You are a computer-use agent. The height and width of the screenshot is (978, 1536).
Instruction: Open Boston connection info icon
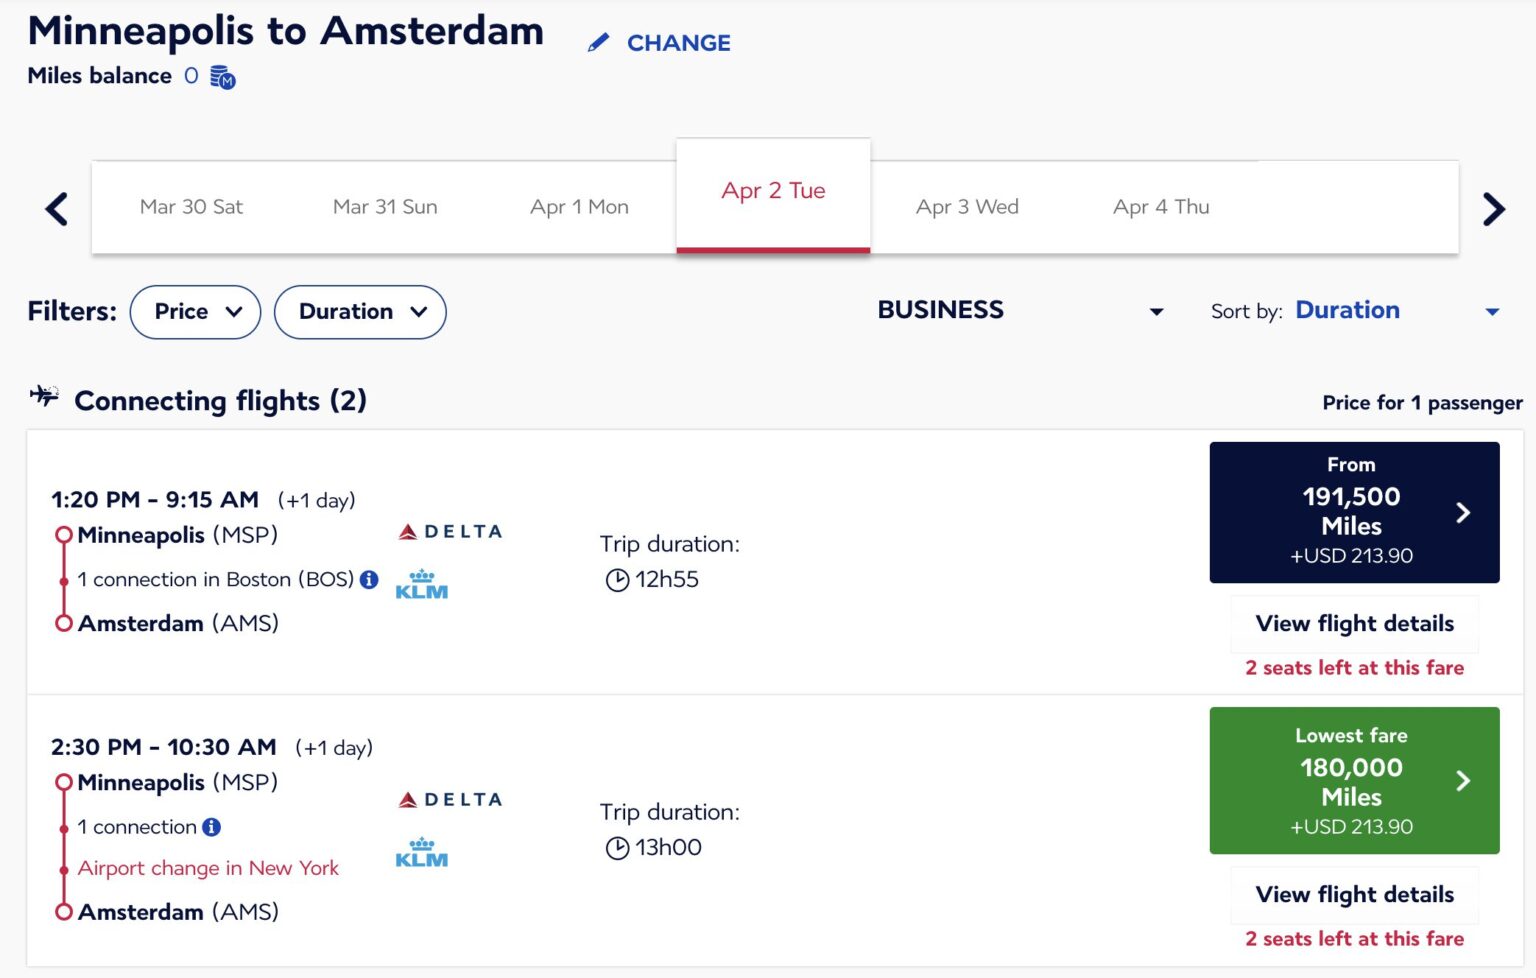point(369,580)
